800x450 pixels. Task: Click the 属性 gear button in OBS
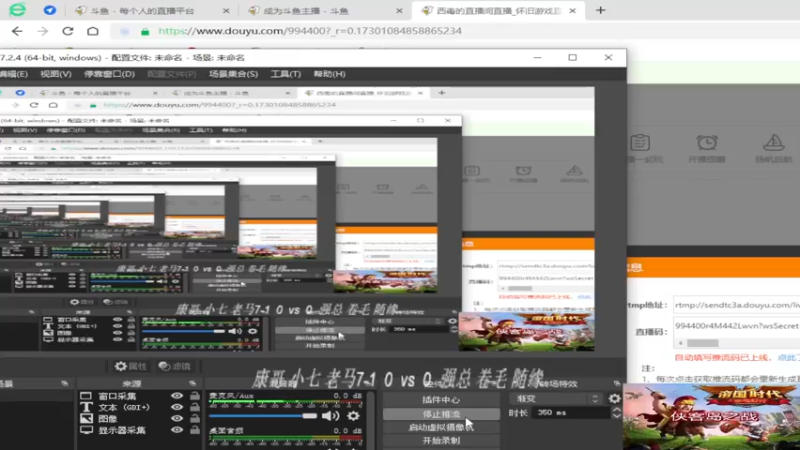coord(131,366)
